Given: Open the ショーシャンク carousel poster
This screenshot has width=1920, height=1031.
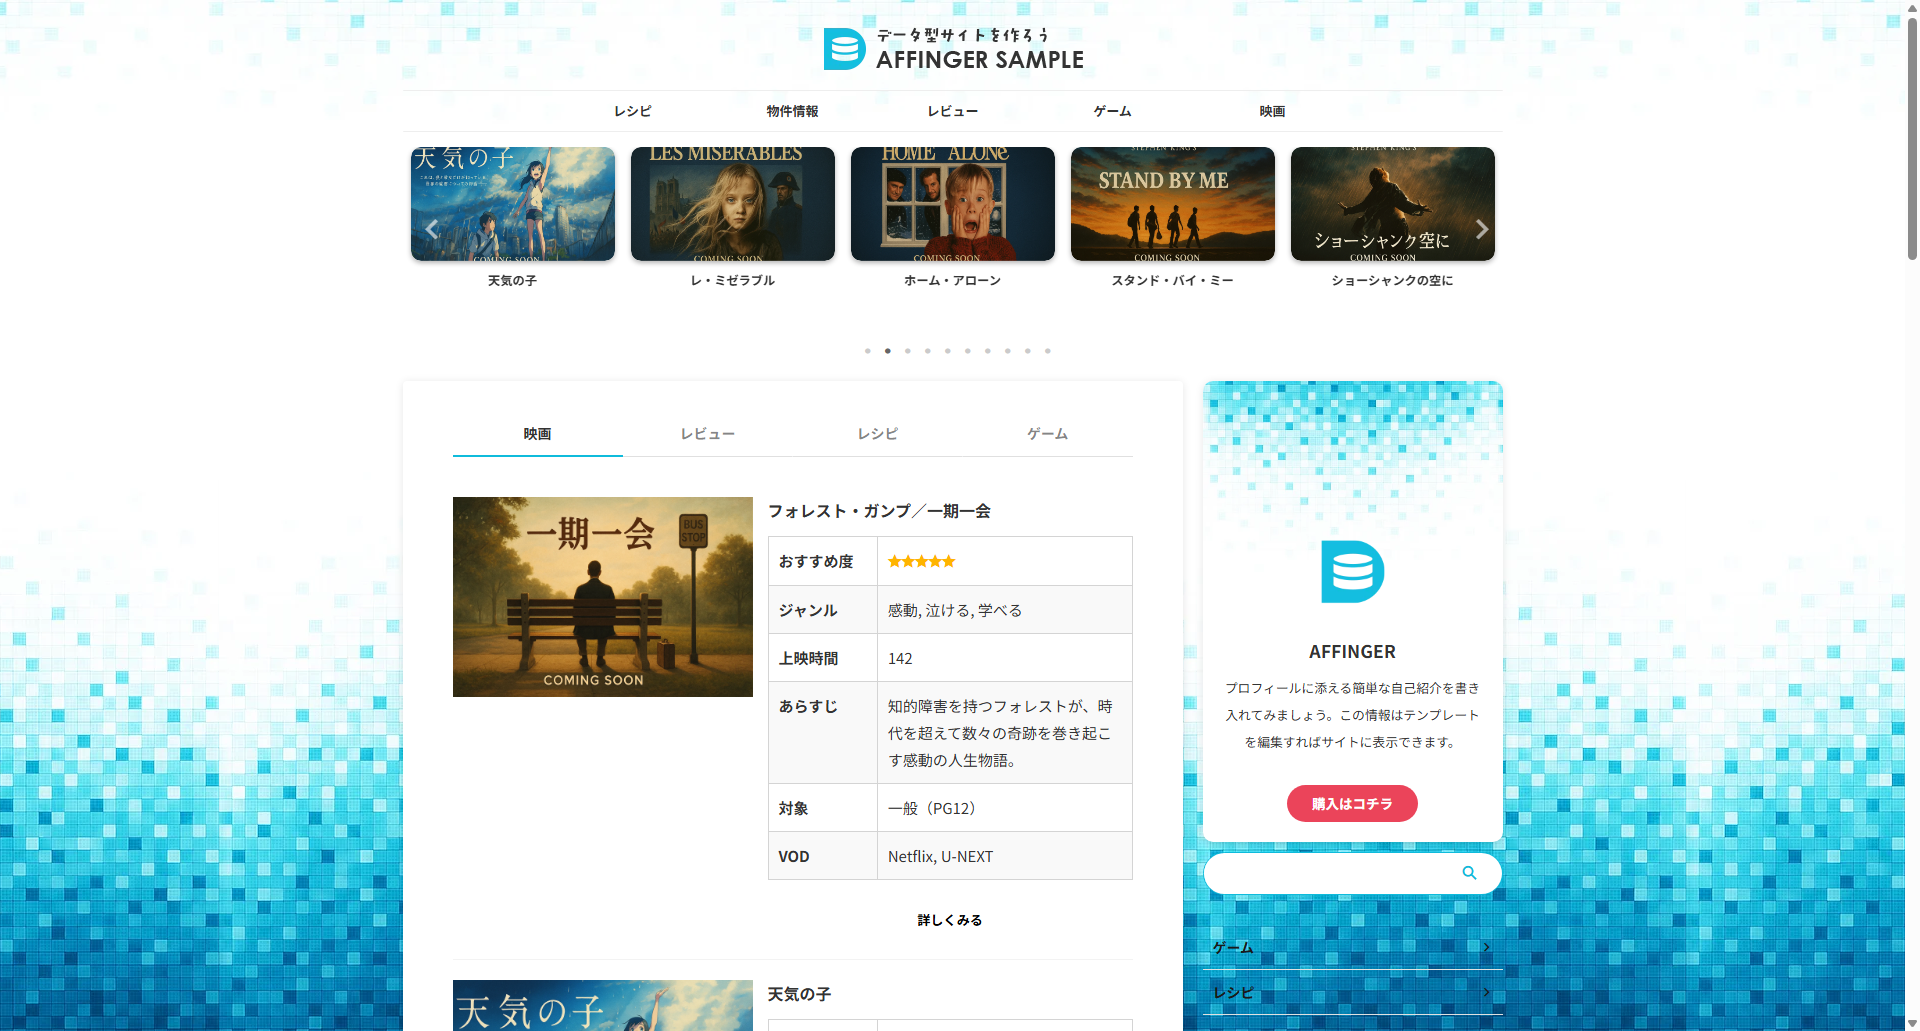Looking at the screenshot, I should coord(1393,204).
